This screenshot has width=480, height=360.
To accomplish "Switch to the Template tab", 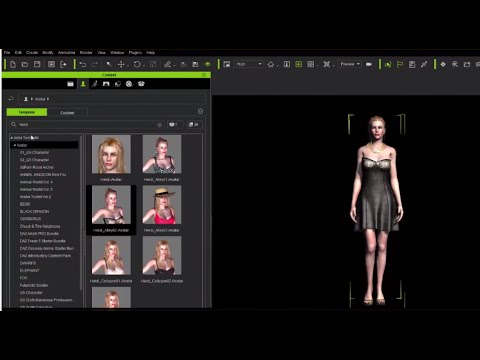I will click(x=27, y=112).
